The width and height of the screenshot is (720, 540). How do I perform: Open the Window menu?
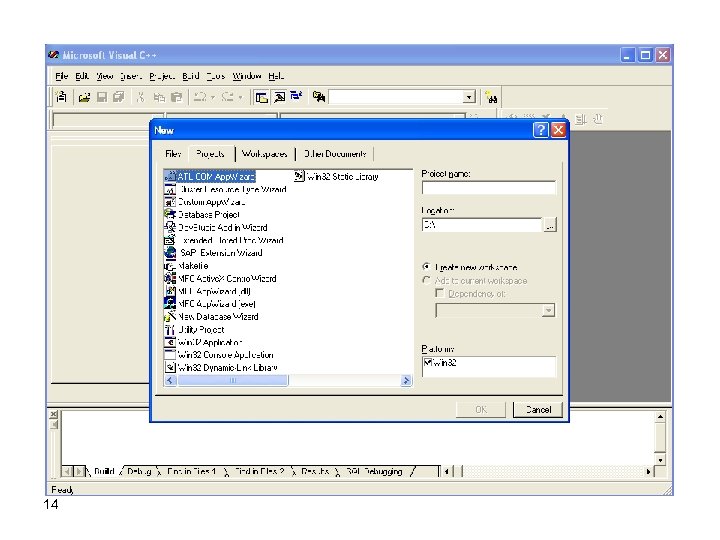pos(247,76)
